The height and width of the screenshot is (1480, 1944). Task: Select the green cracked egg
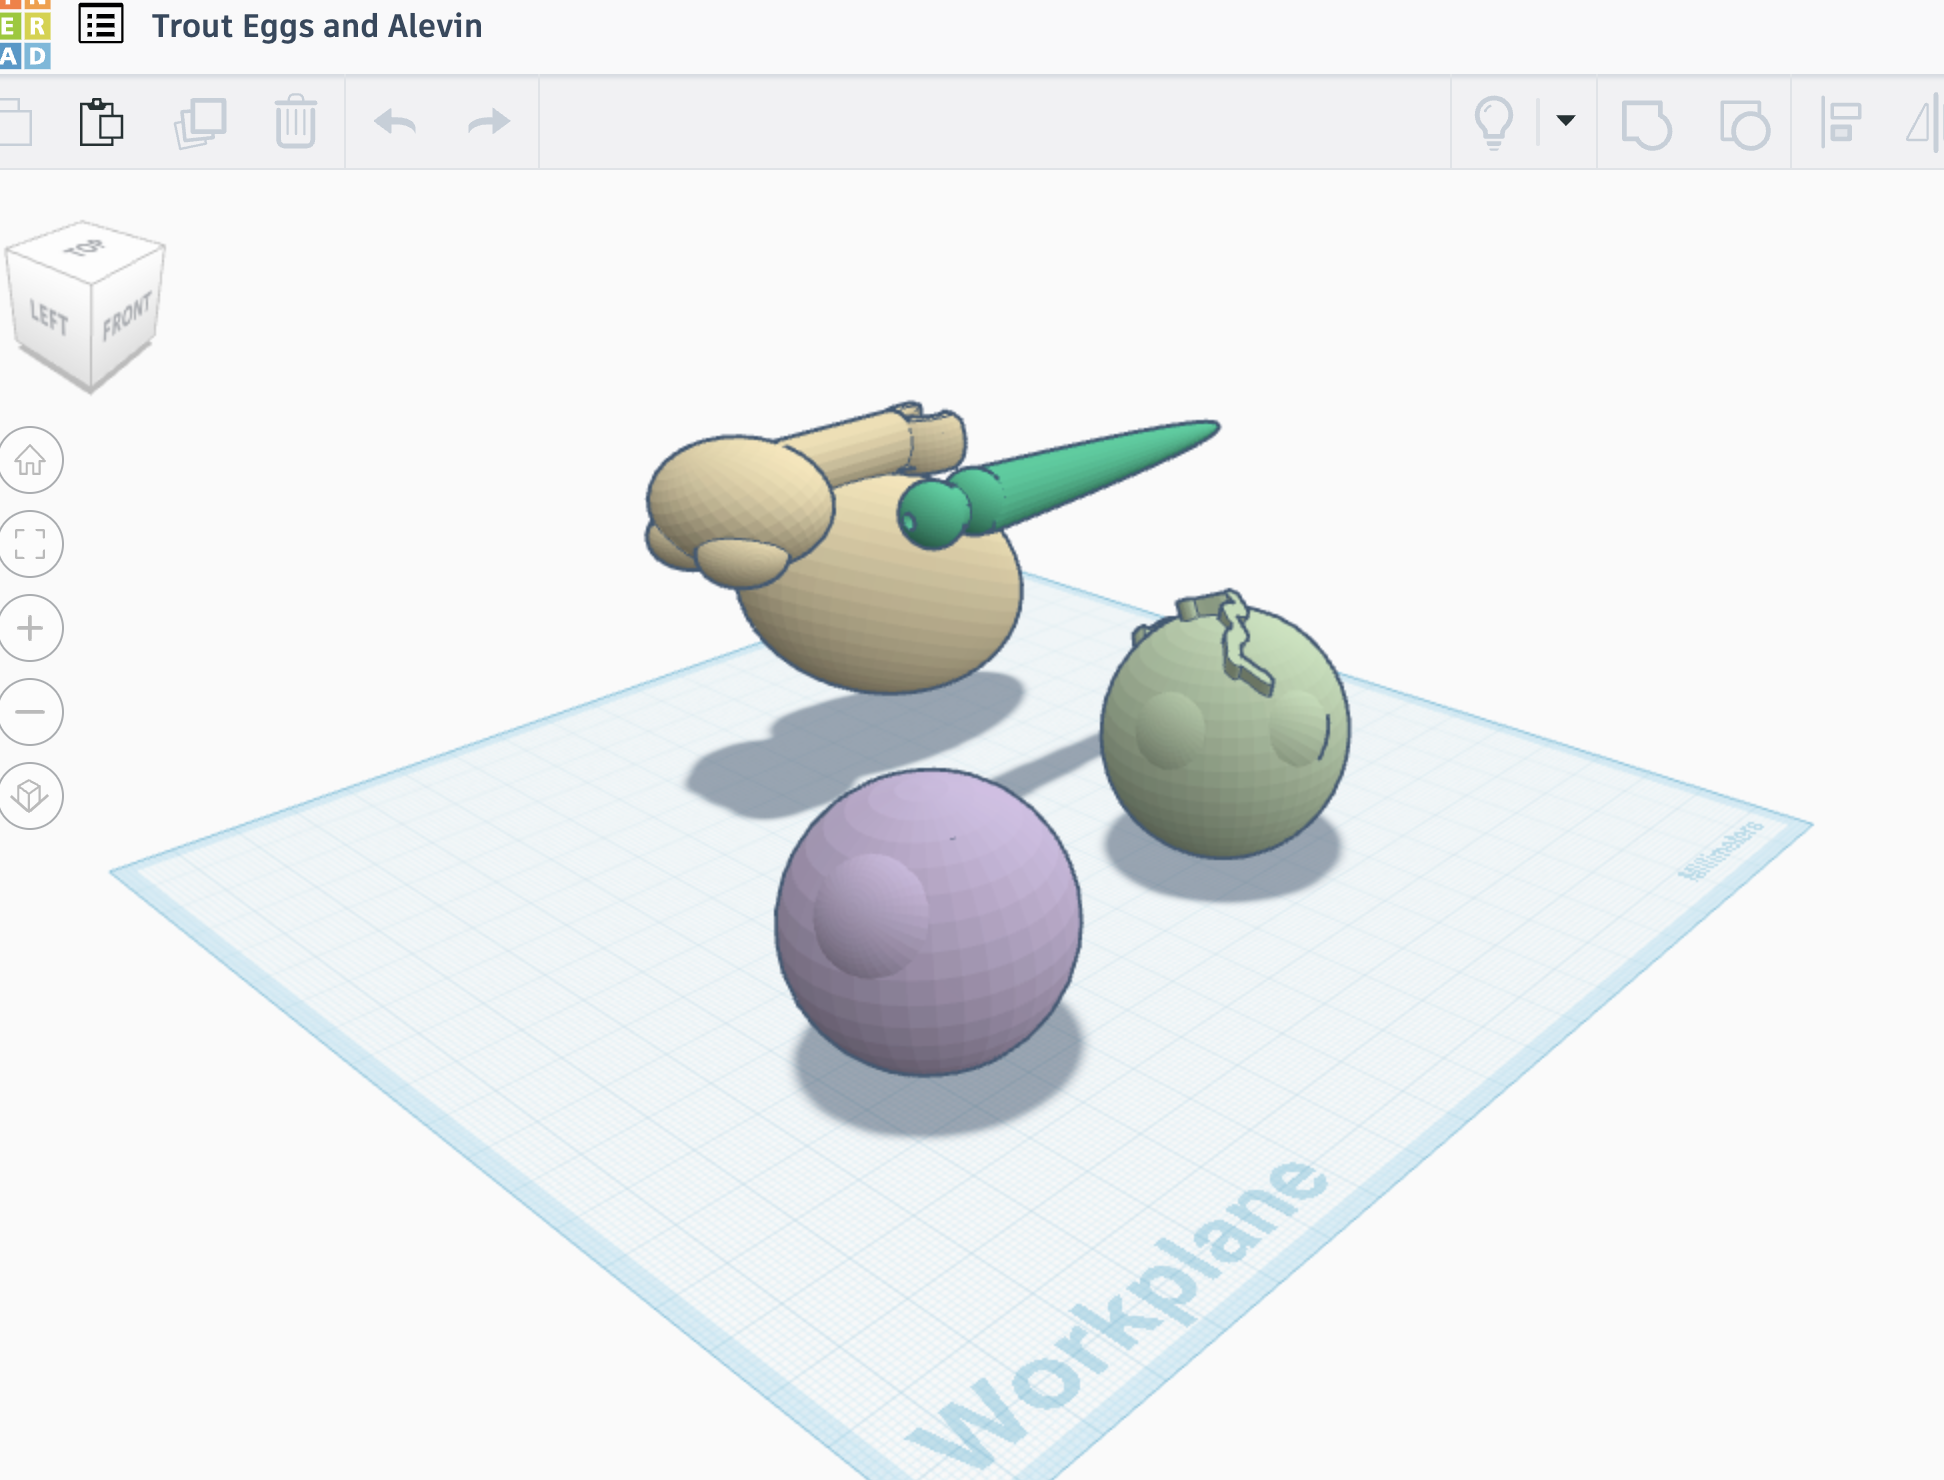(1225, 730)
